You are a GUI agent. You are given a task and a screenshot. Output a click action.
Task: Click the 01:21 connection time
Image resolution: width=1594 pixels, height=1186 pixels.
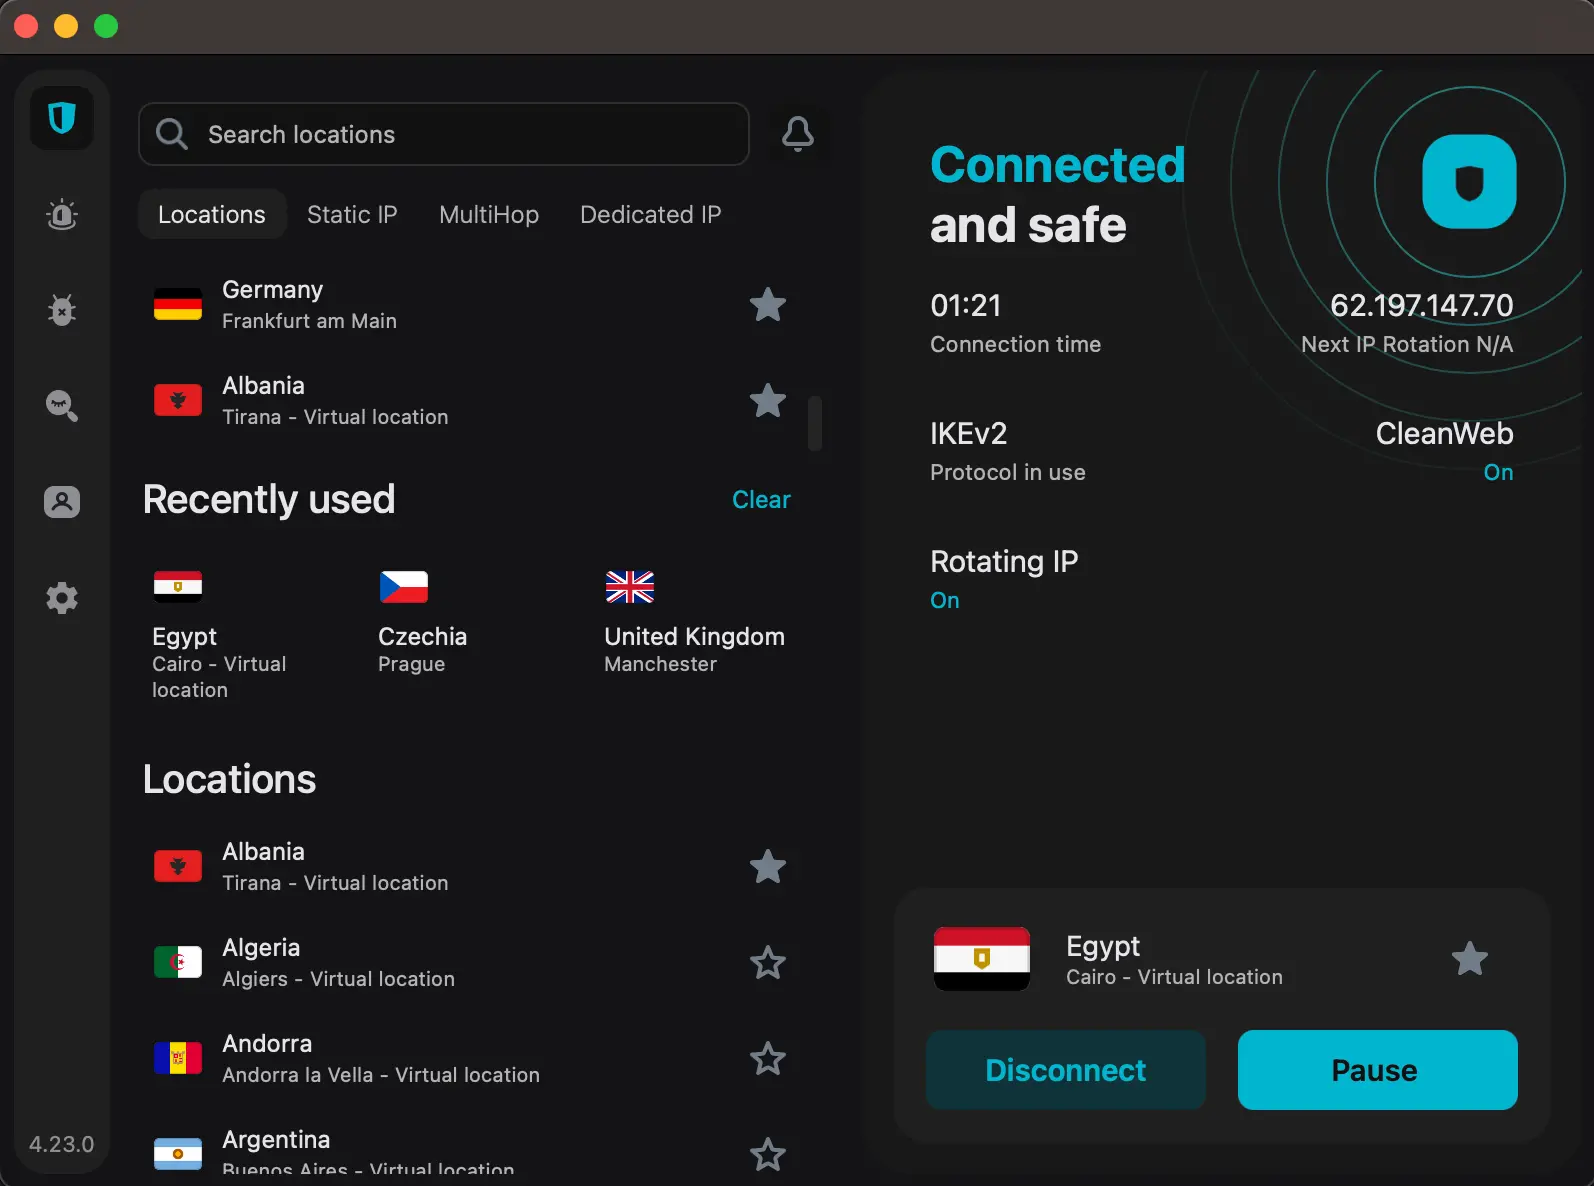[x=965, y=305]
